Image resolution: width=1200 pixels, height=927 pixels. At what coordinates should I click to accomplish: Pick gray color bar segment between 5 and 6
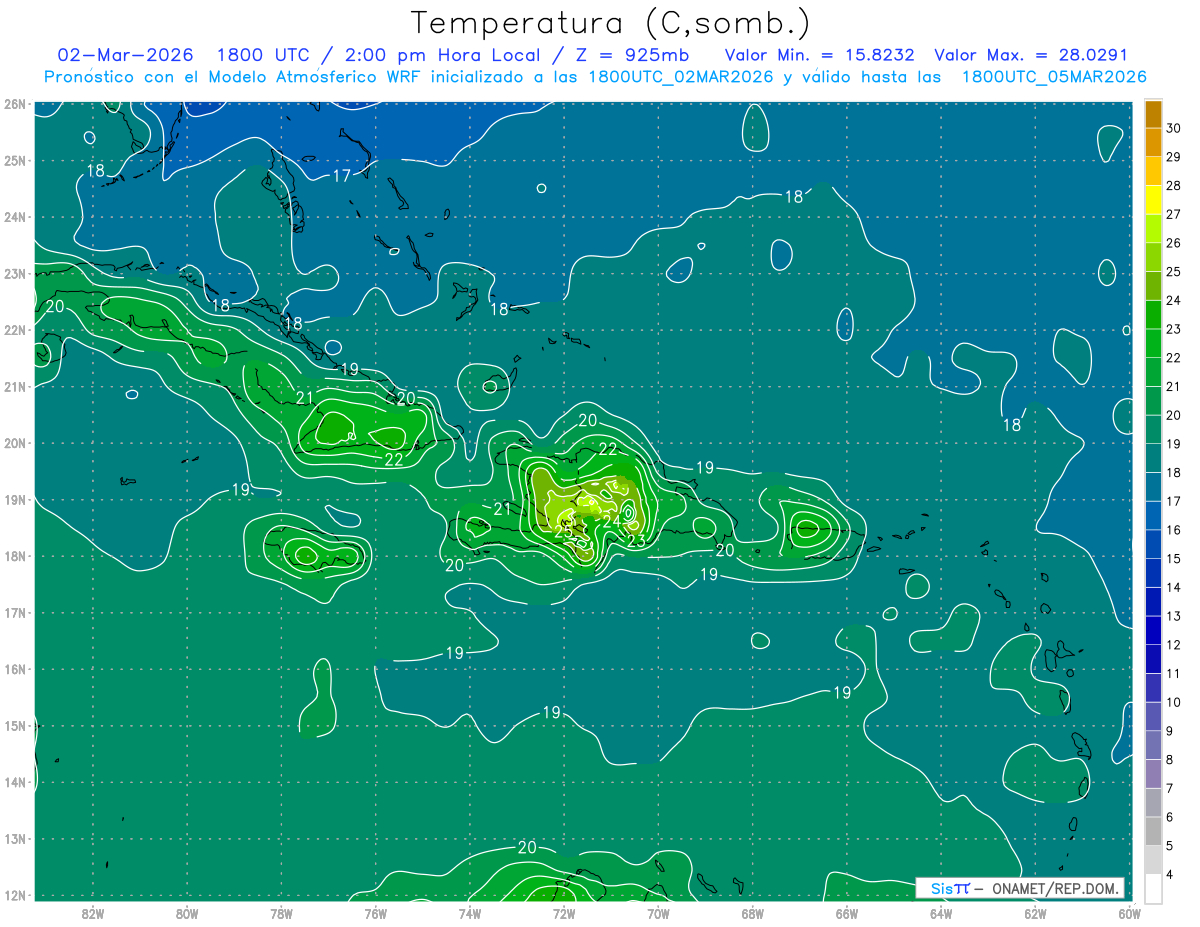pyautogui.click(x=1153, y=831)
